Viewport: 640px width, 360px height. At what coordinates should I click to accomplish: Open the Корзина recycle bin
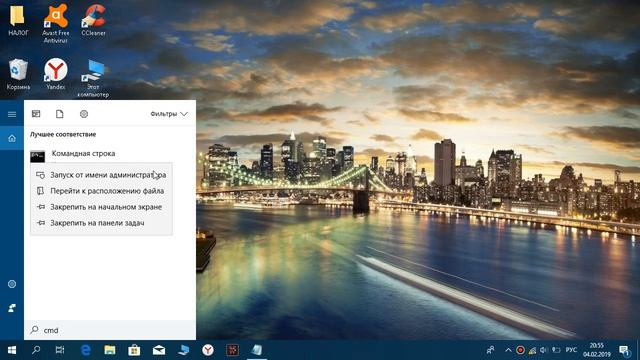coord(18,74)
